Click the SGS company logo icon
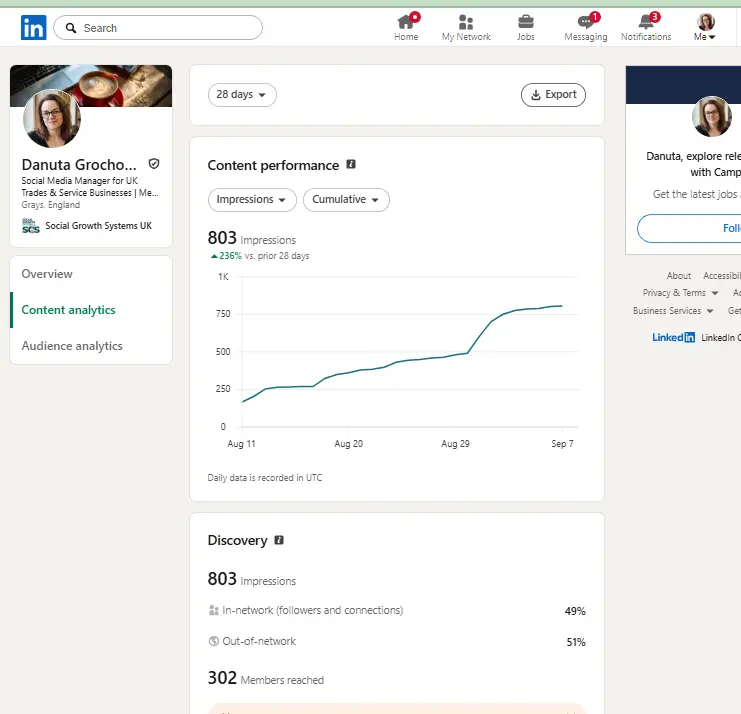 (x=31, y=226)
